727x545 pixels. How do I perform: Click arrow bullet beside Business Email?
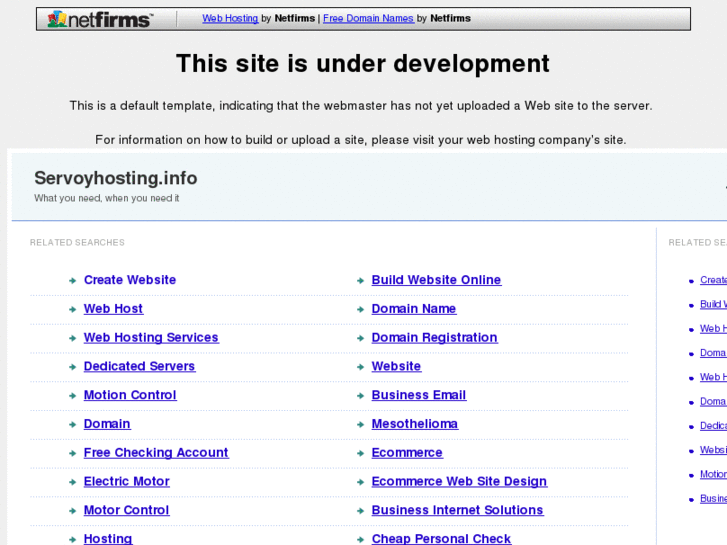click(360, 396)
